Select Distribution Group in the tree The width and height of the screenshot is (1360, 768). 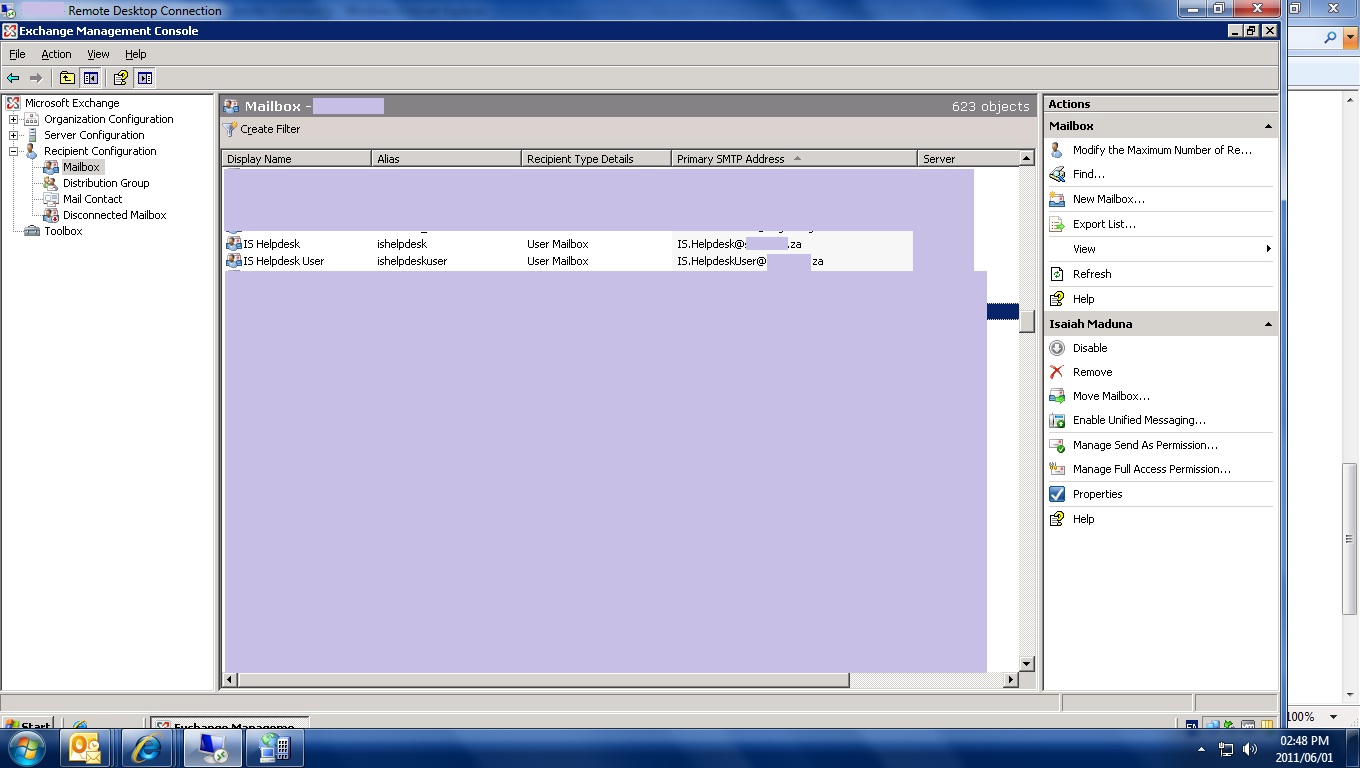point(106,183)
